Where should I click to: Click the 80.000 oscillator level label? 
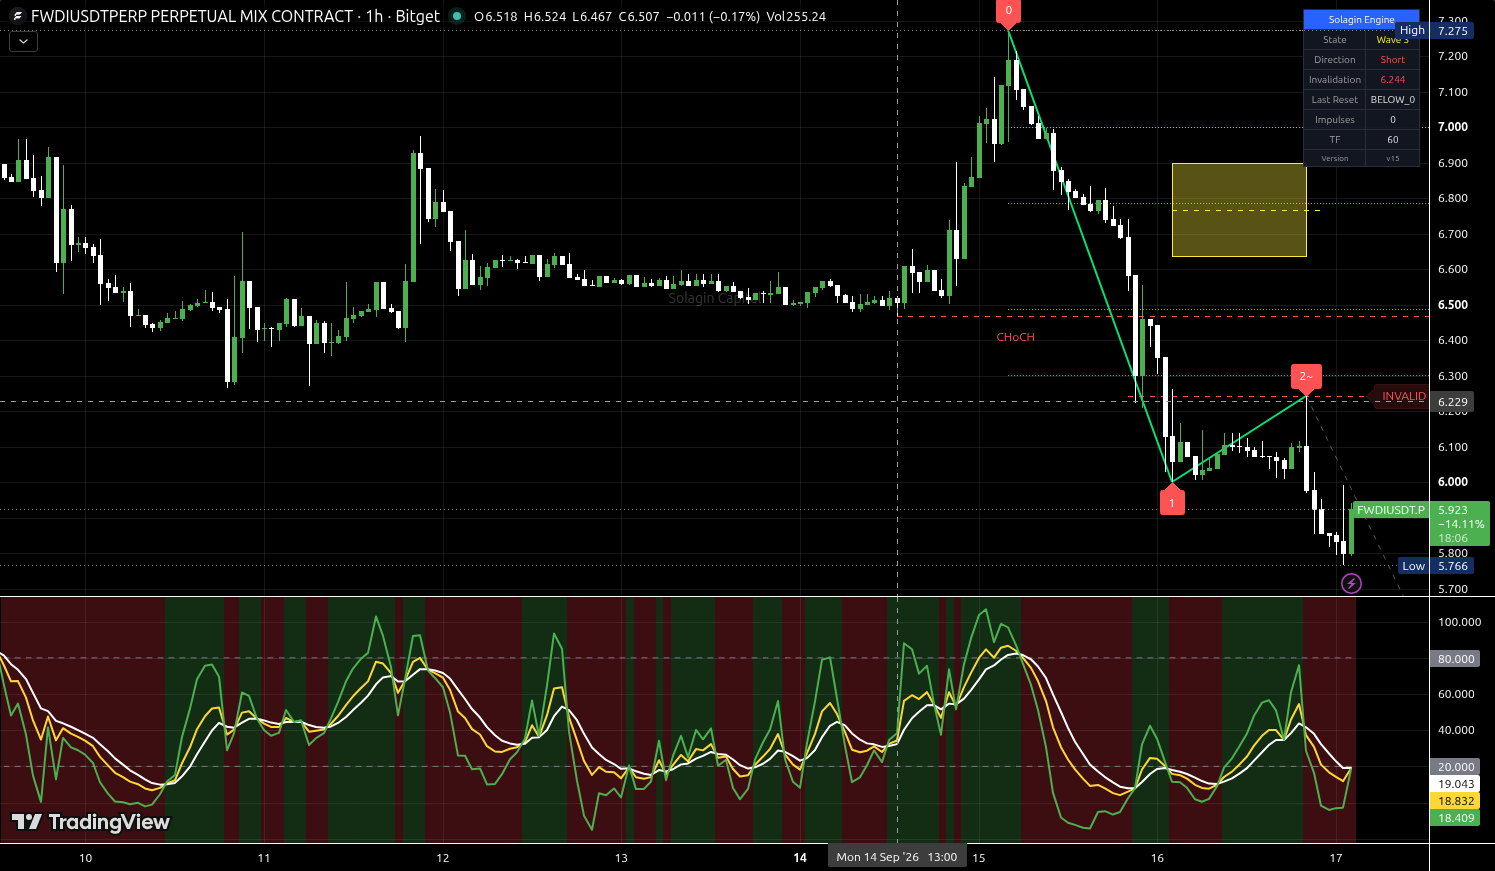click(1456, 659)
